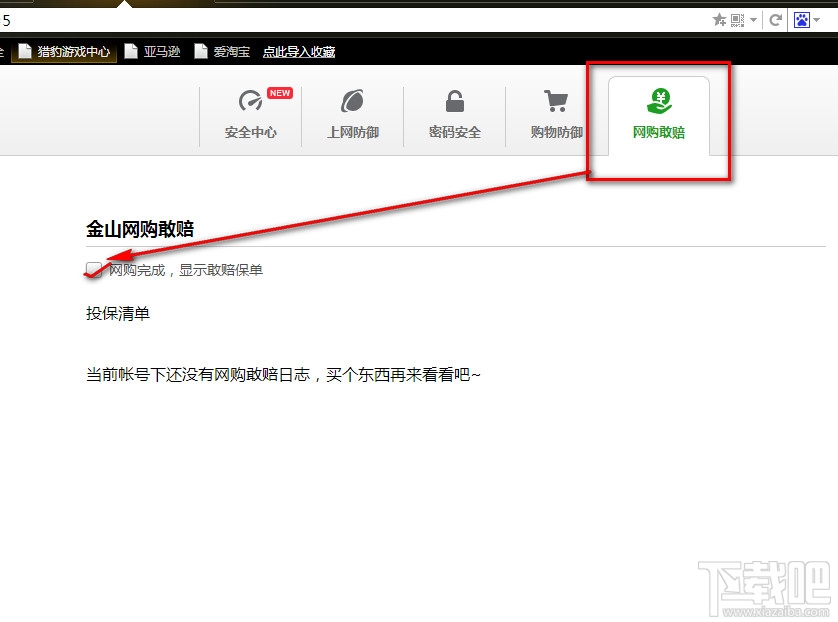Screen dimensions: 838x622
Task: Click the refresh page icon
Action: pos(776,20)
